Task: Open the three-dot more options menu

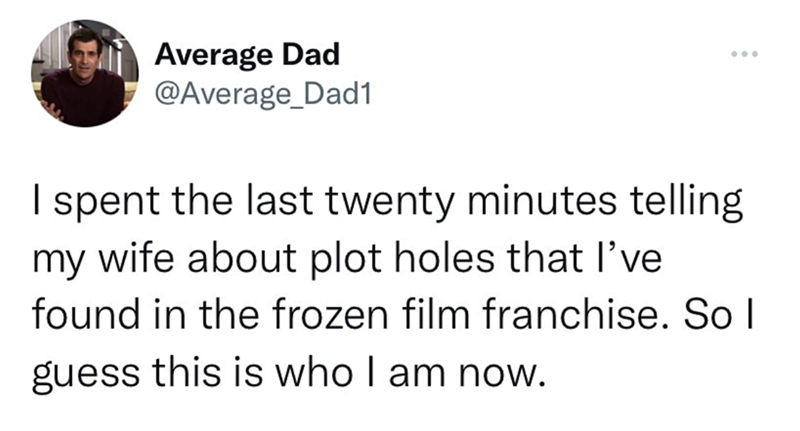Action: point(745,52)
